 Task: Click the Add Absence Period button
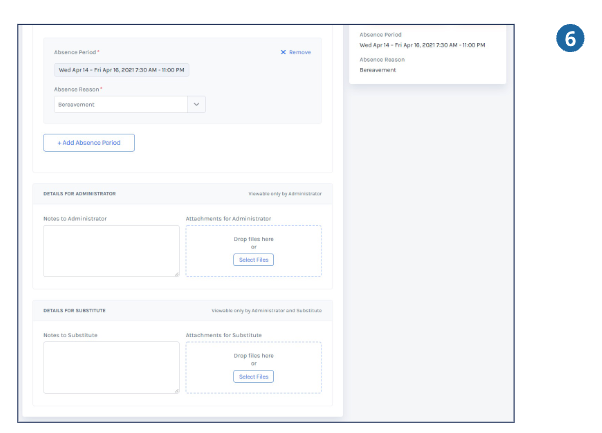[x=89, y=143]
